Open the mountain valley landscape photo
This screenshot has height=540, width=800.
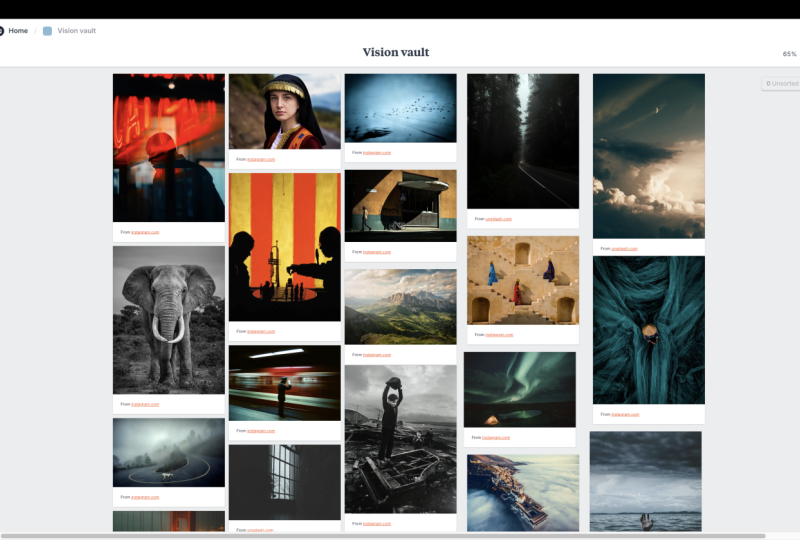click(401, 307)
